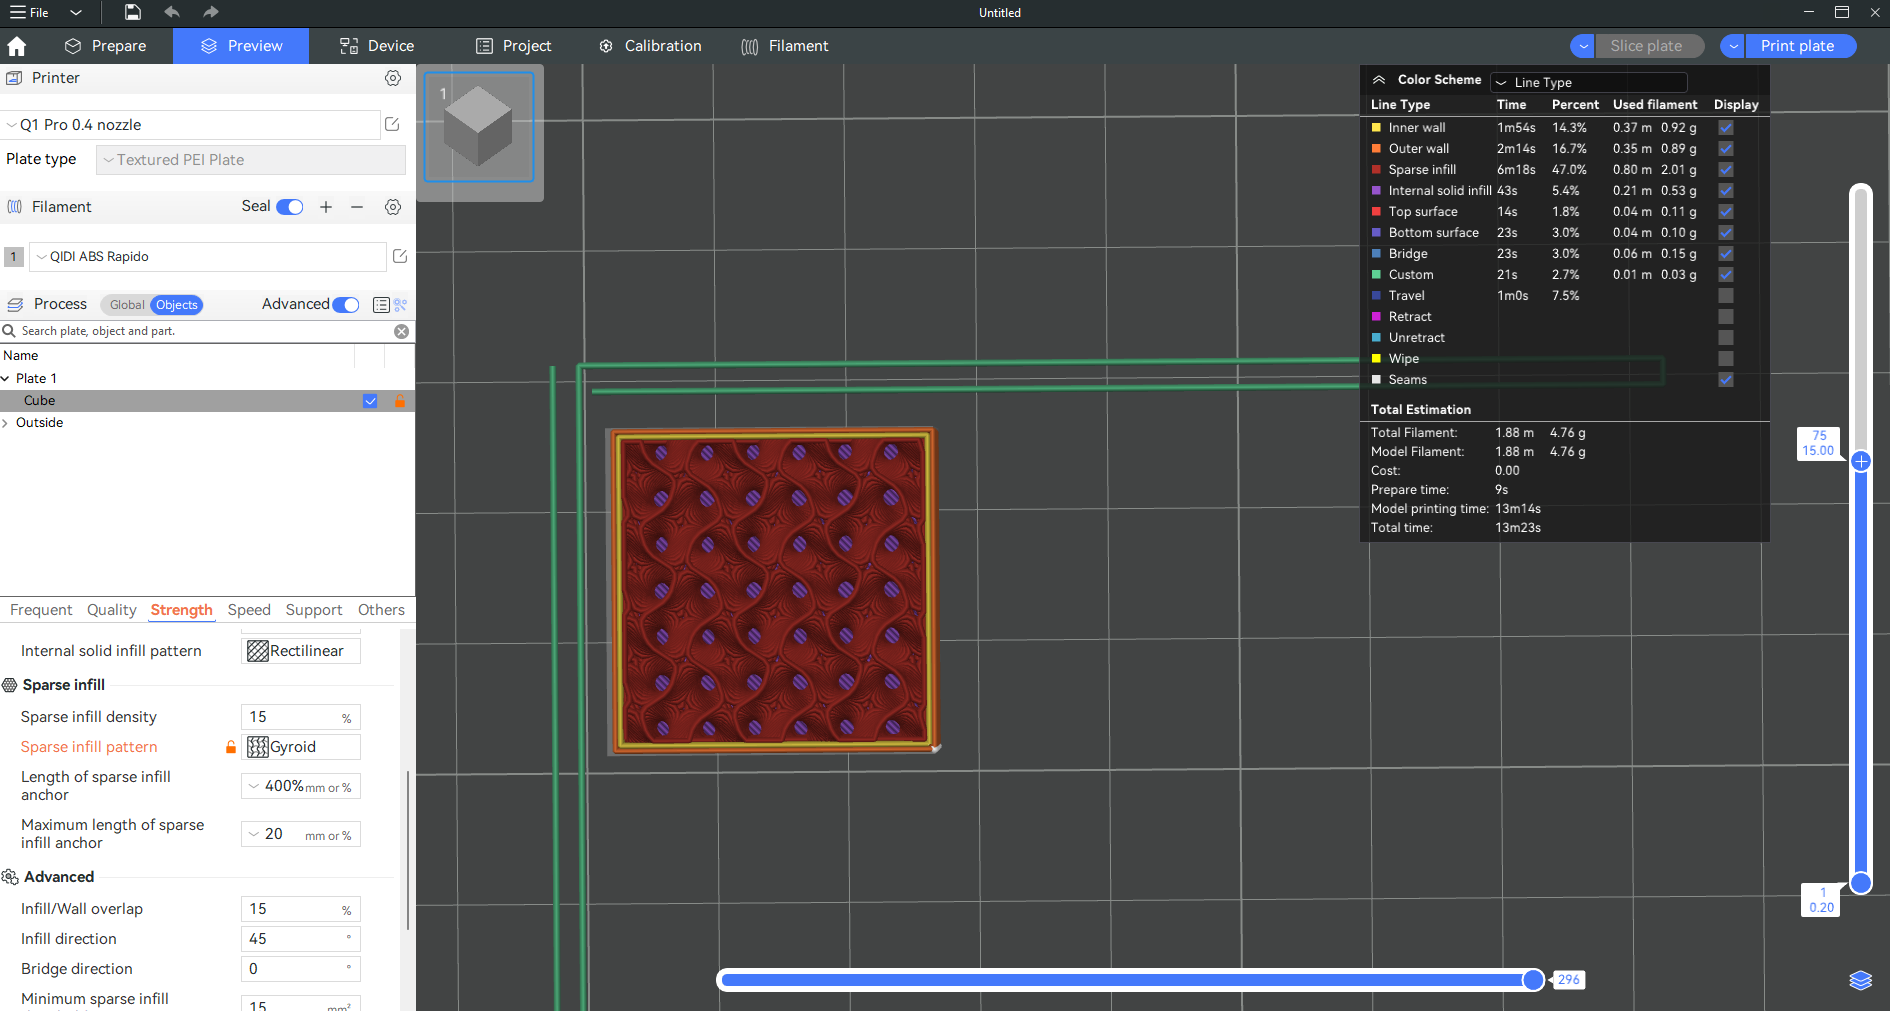Open the Color Scheme Line Type dropdown
This screenshot has height=1011, width=1890.
[x=1588, y=82]
